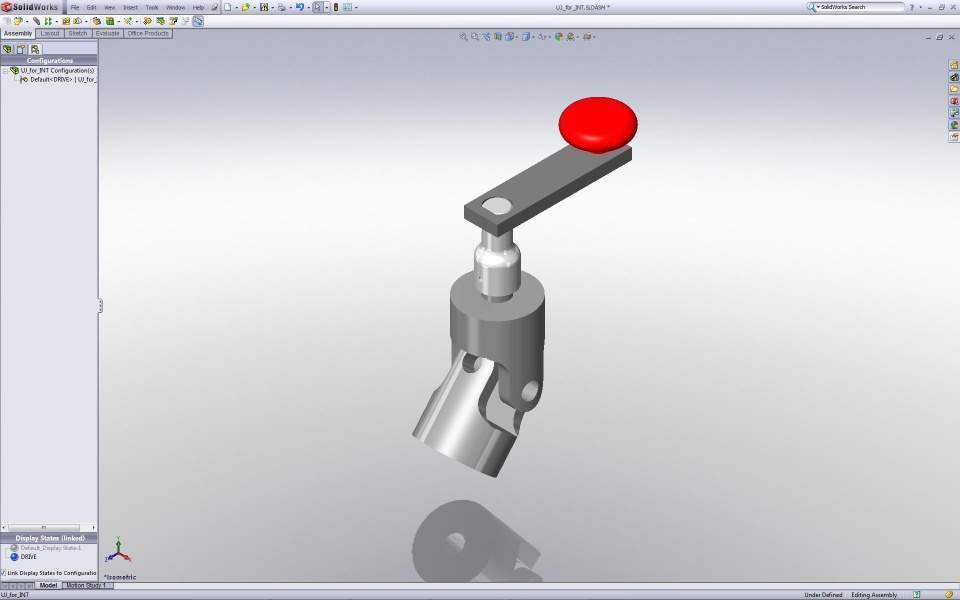This screenshot has height=600, width=960.
Task: Open the Motion Study 1 tab
Action: [x=86, y=585]
